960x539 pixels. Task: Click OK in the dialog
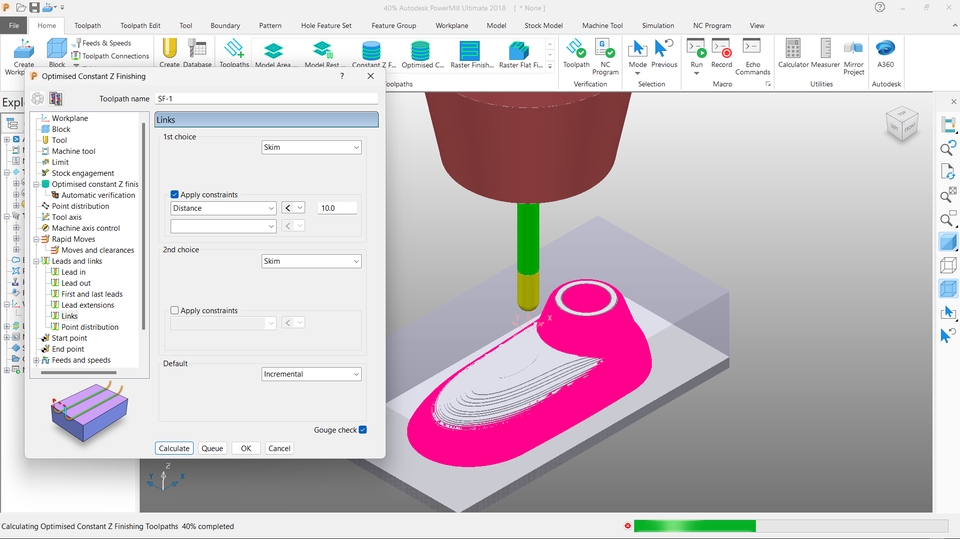246,448
